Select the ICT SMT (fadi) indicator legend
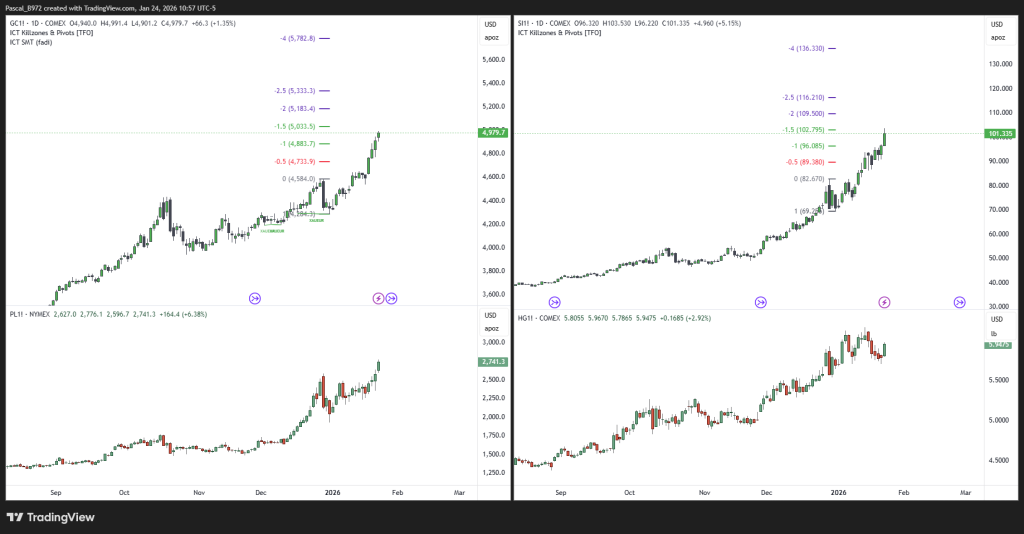The height and width of the screenshot is (534, 1024). 31,42
